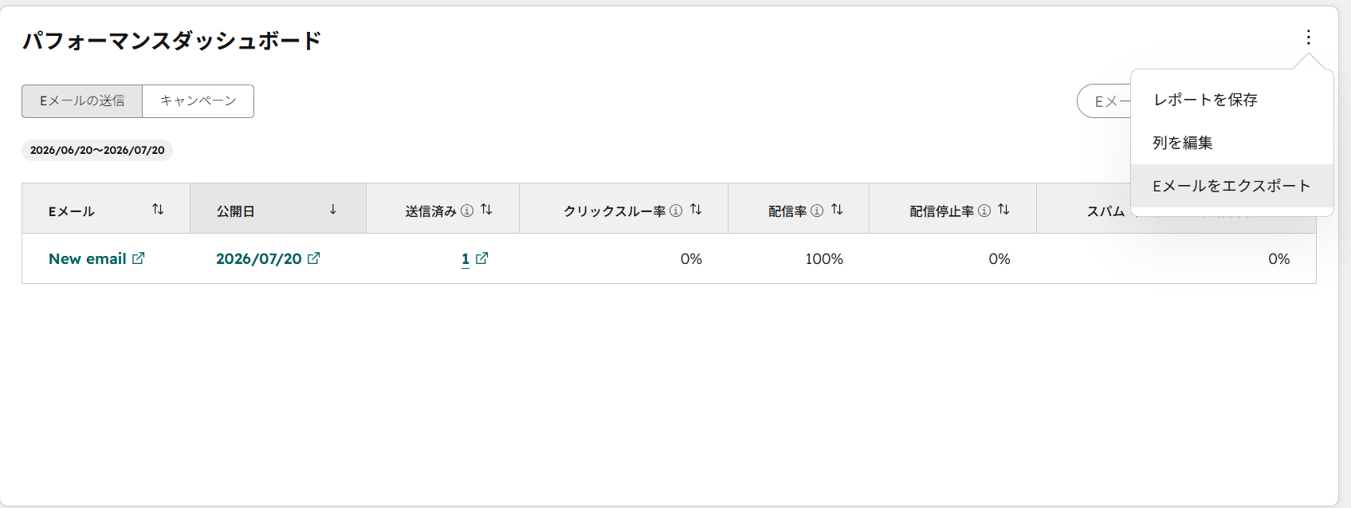Sort table by Eメール column arrows
The image size is (1351, 508).
[x=158, y=210]
